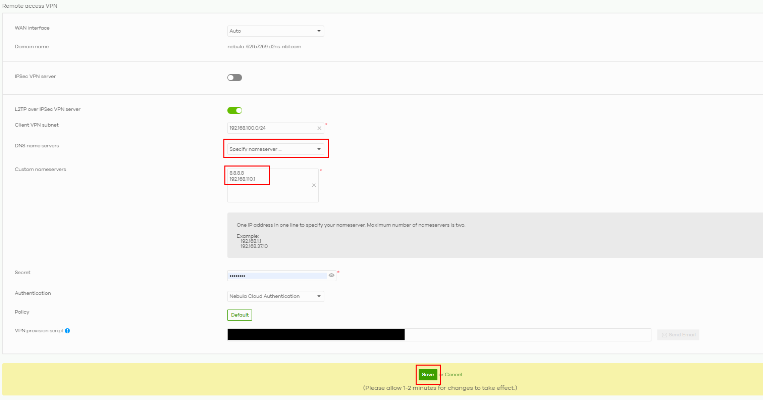Show the Secret password with eye icon

pyautogui.click(x=331, y=273)
